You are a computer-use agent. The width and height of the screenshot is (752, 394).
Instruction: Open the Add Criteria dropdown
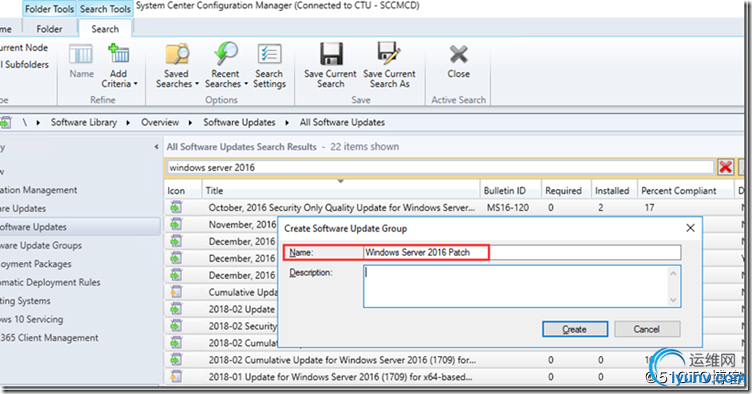coord(118,66)
